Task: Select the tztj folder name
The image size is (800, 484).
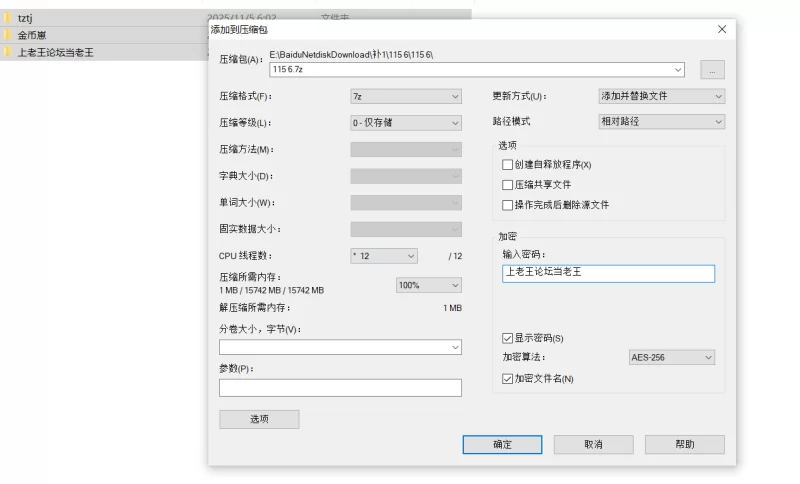Action: [x=25, y=18]
